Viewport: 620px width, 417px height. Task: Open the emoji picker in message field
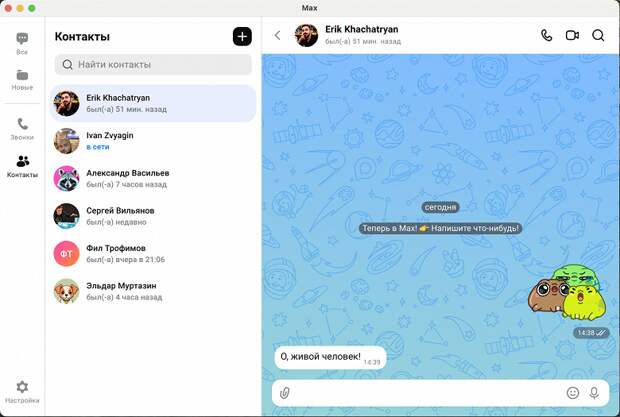click(x=573, y=392)
